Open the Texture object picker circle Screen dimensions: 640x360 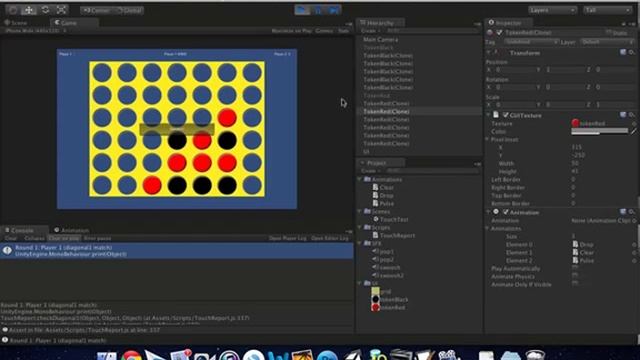634,123
